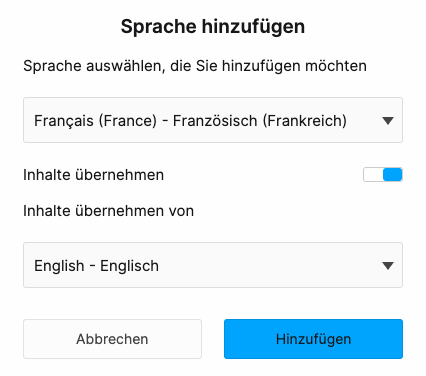
Task: Disable the blue content copy switch
Action: coord(383,175)
